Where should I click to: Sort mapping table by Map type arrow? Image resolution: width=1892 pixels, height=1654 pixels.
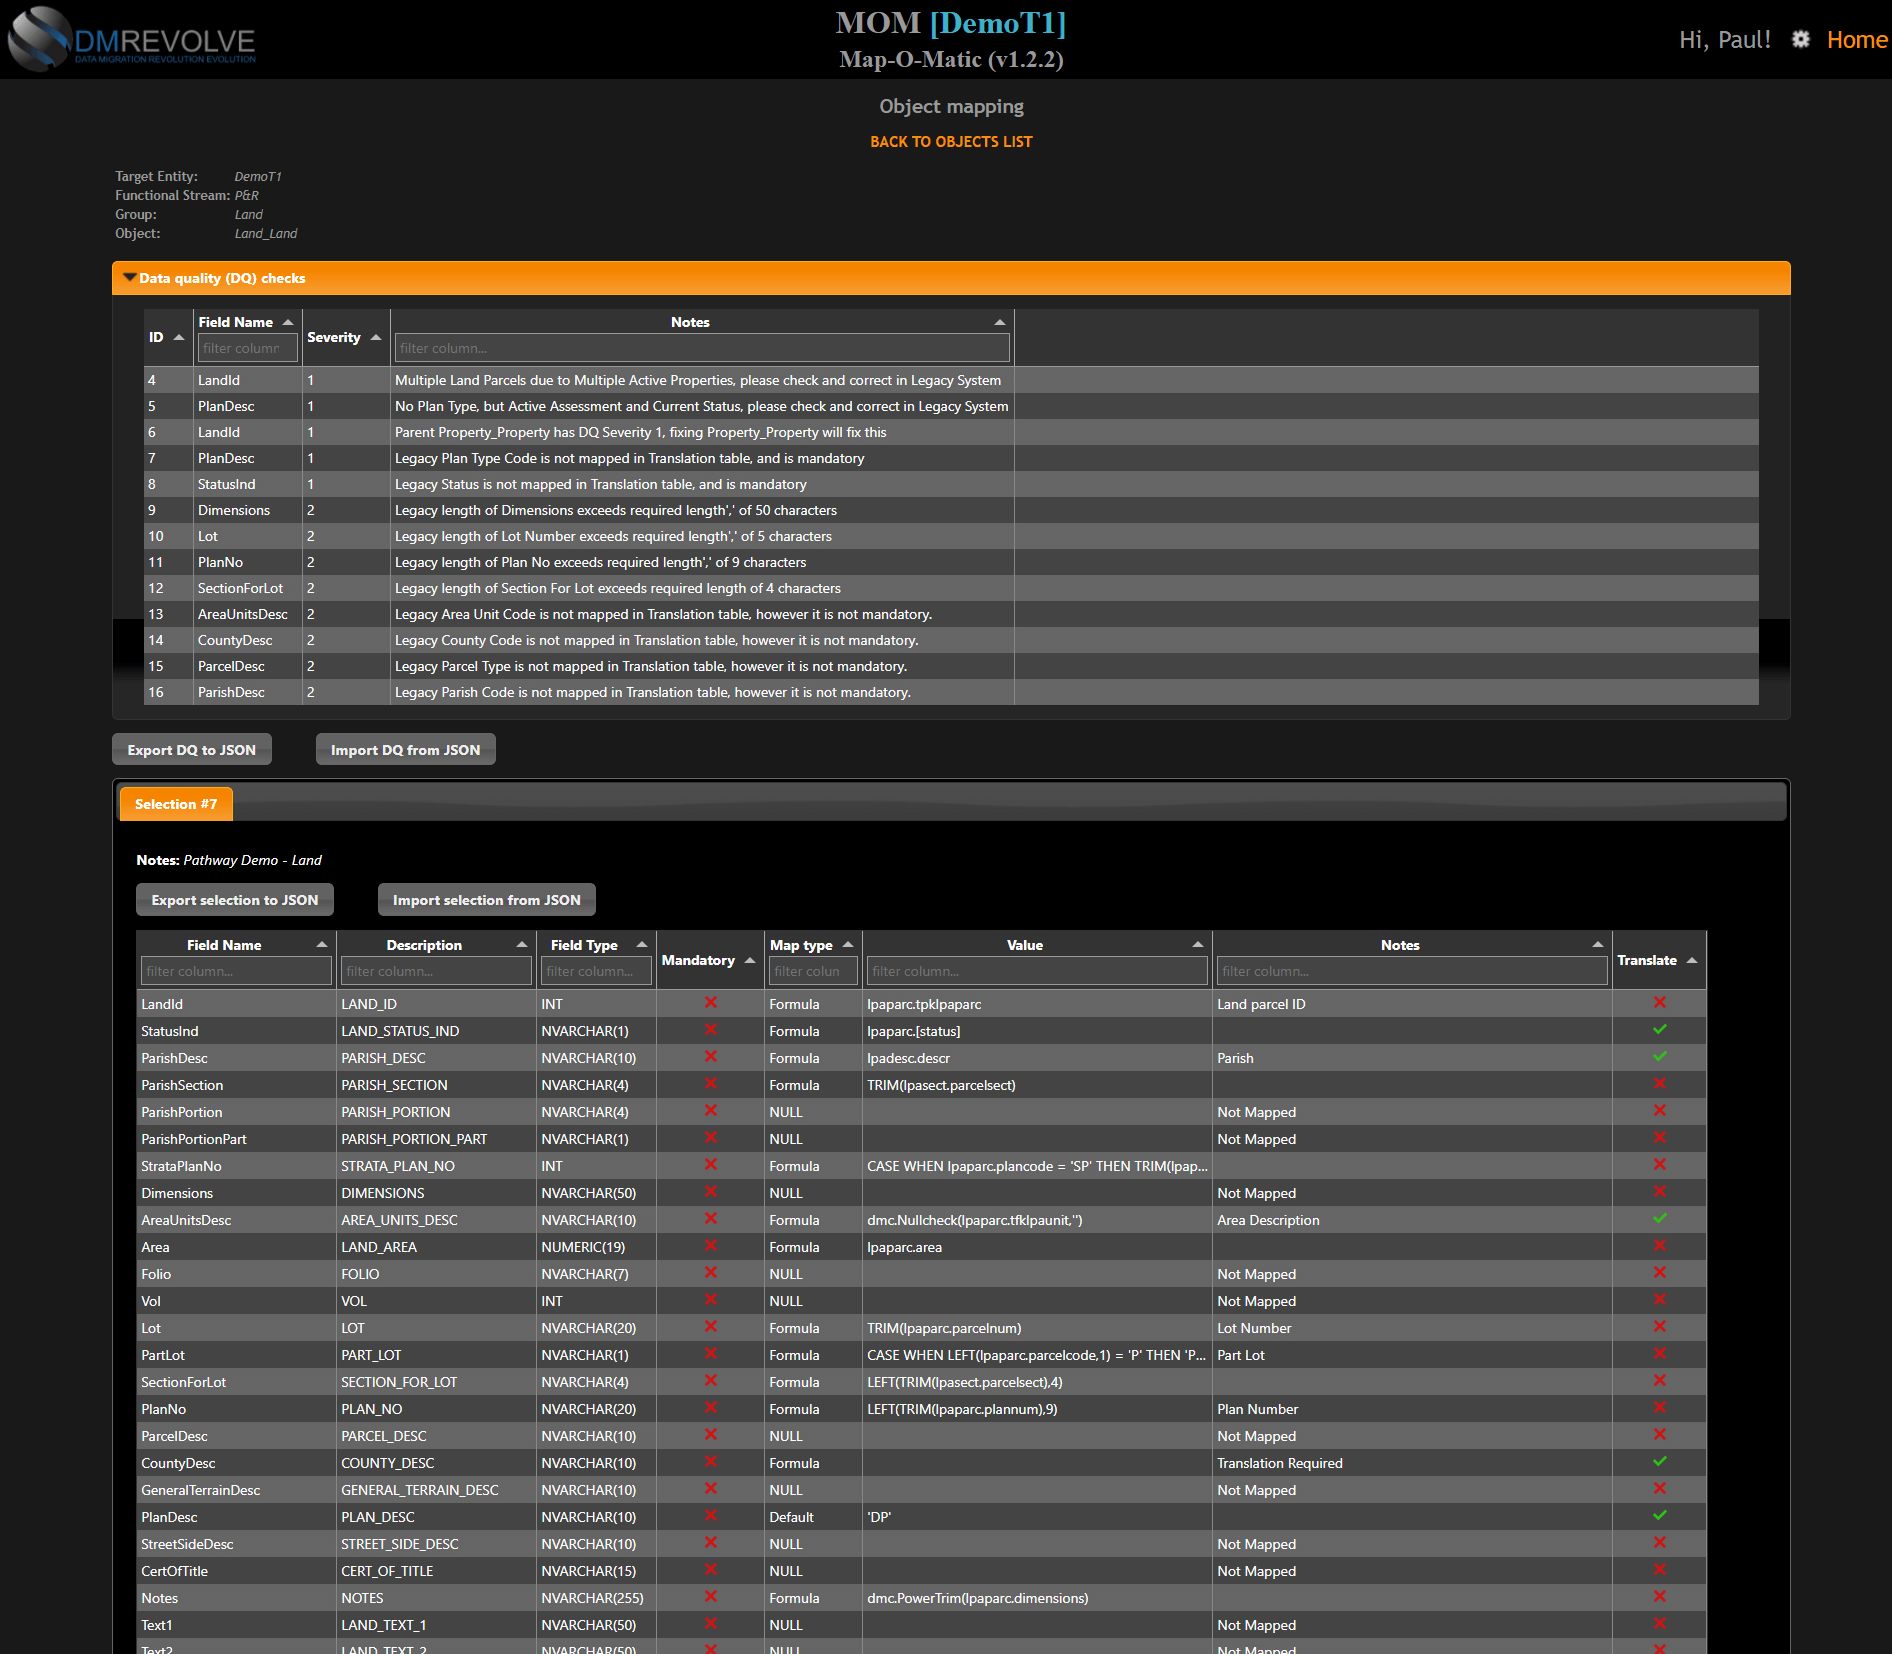point(848,945)
